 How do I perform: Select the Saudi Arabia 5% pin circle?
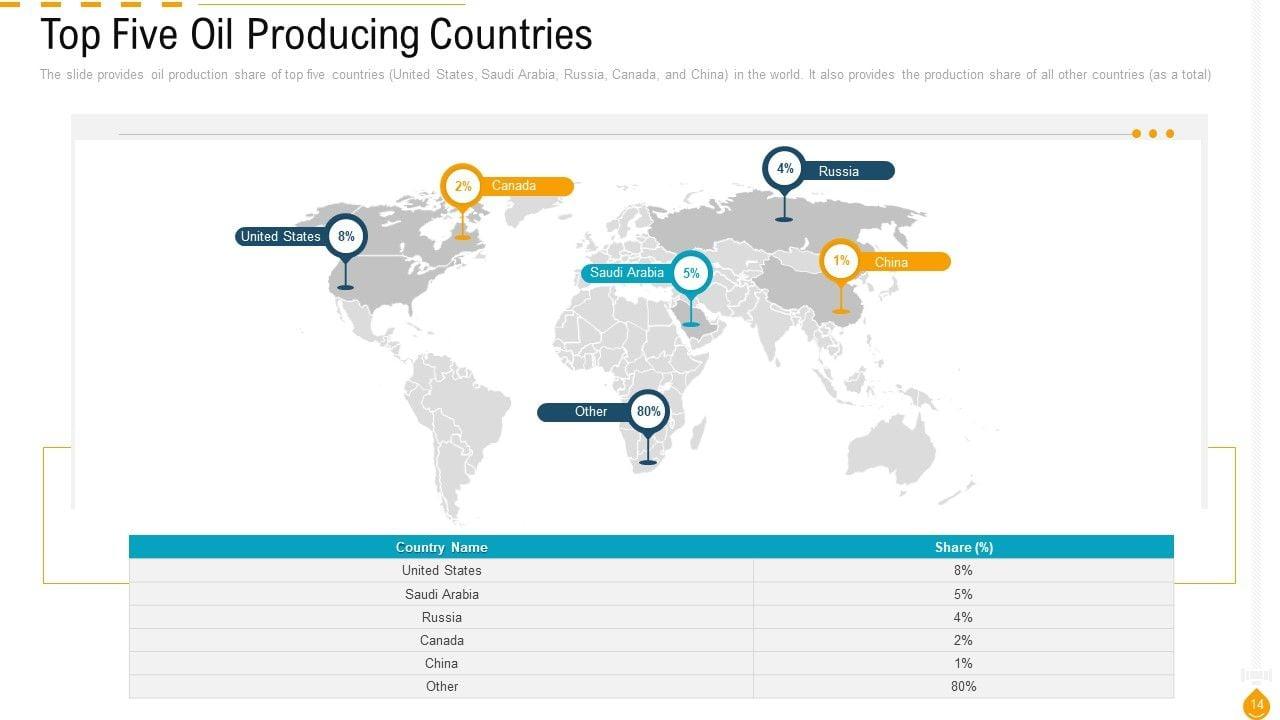691,273
